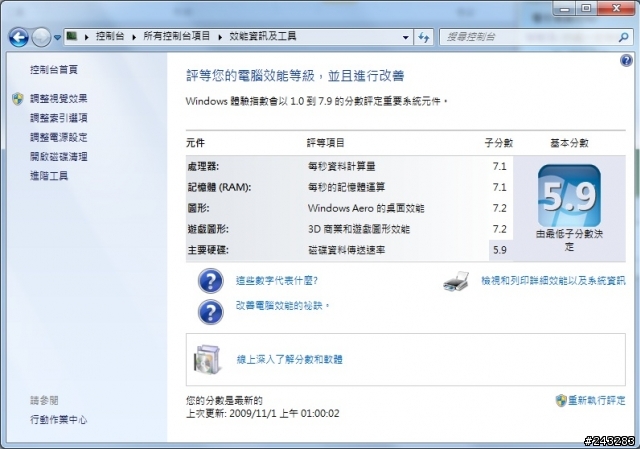Open 開啟磁碟清理 link

pyautogui.click(x=59, y=156)
